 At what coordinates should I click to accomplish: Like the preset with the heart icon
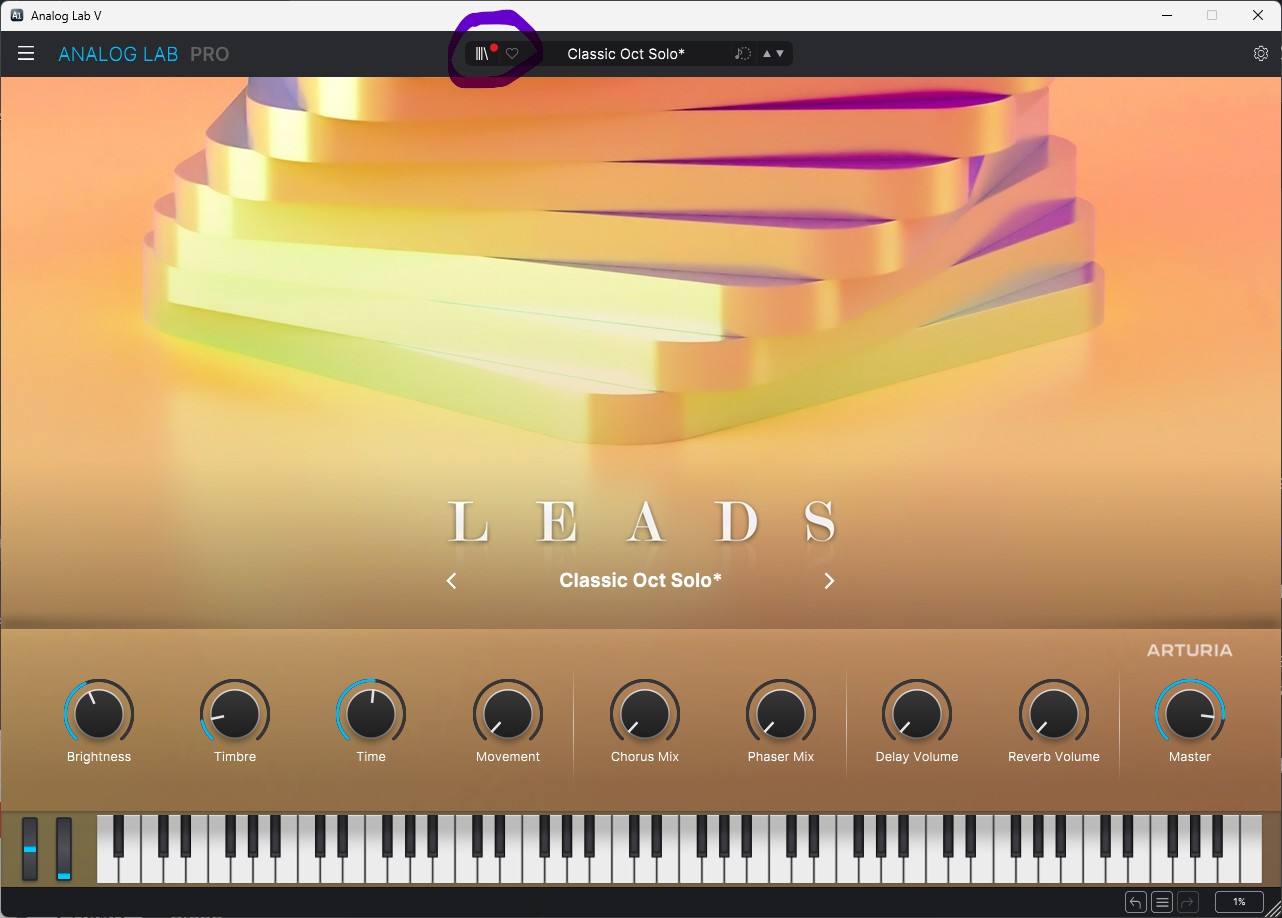pyautogui.click(x=512, y=54)
